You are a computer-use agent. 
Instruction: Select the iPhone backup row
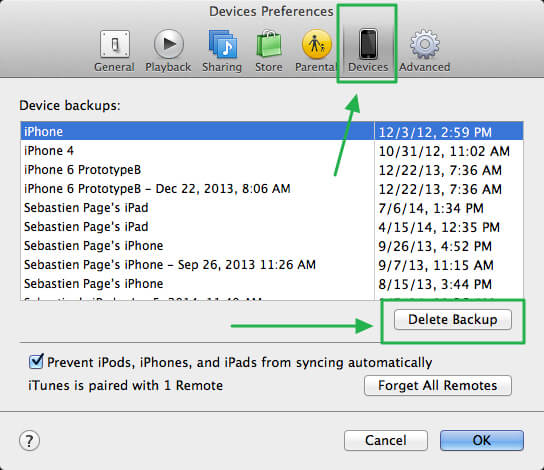(272, 132)
